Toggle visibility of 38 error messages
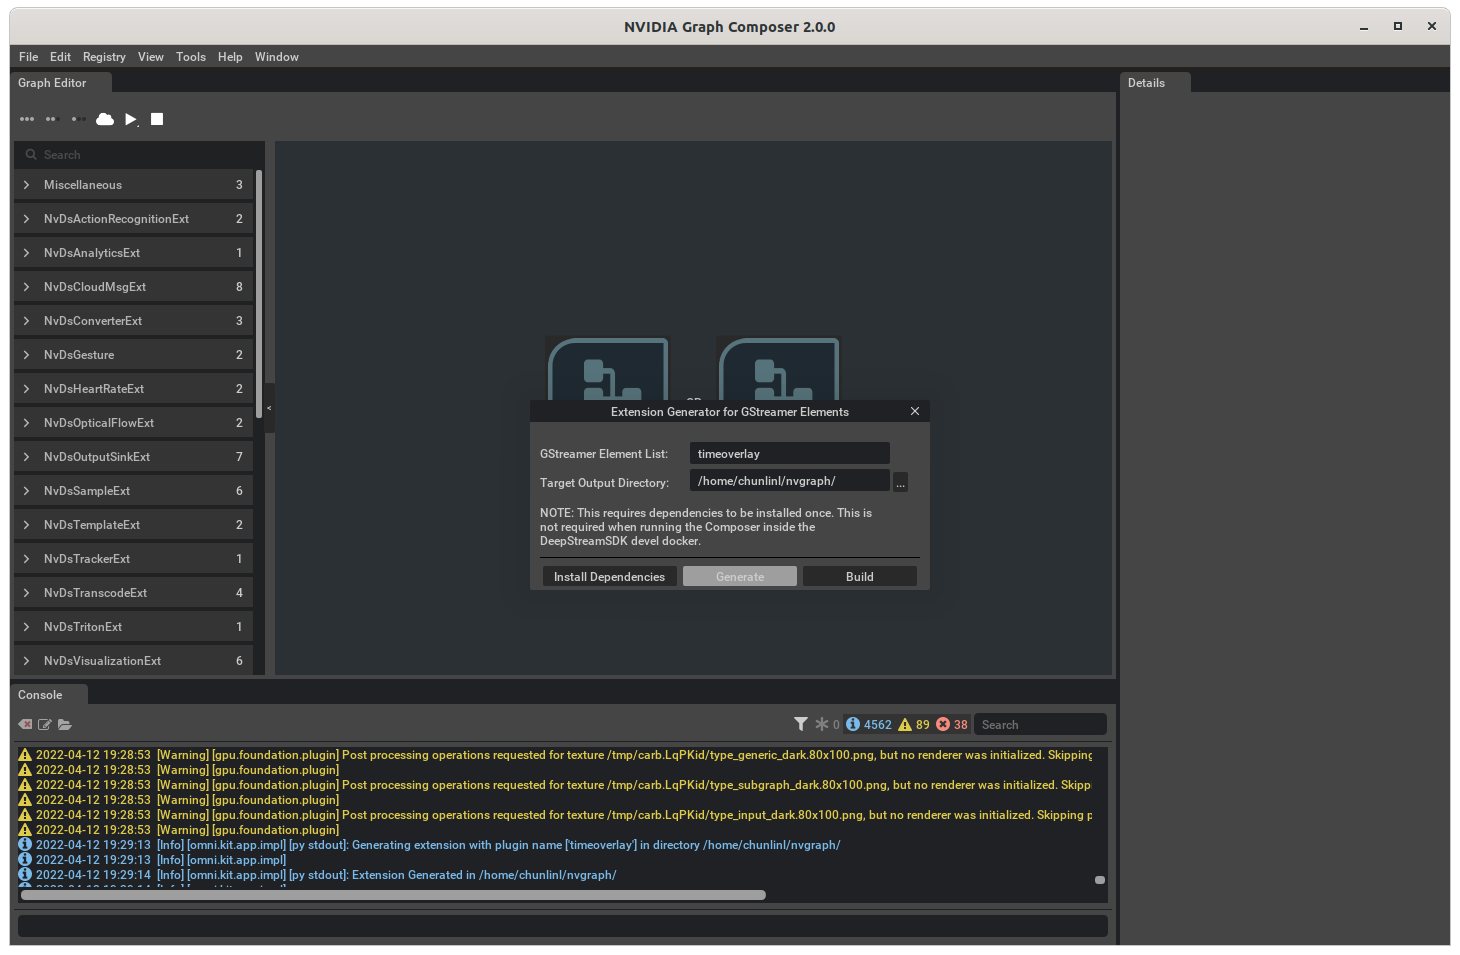Viewport: 1460px width, 955px height. click(951, 723)
